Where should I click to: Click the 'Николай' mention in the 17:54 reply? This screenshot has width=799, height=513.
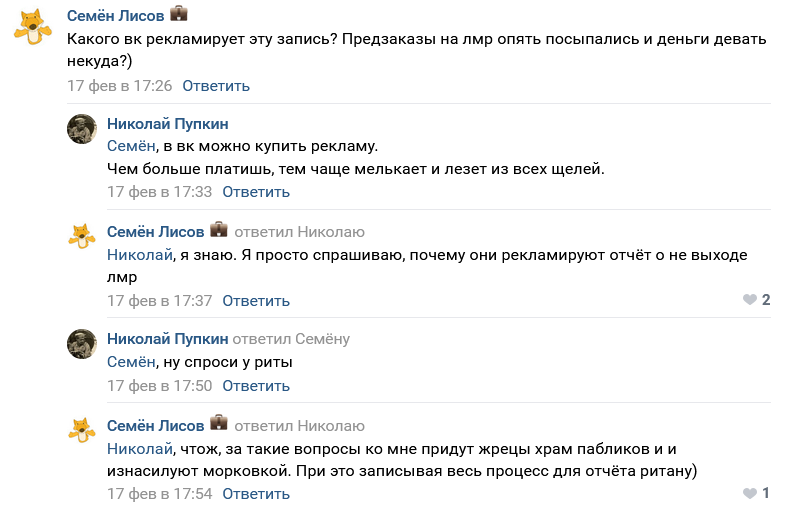click(139, 448)
